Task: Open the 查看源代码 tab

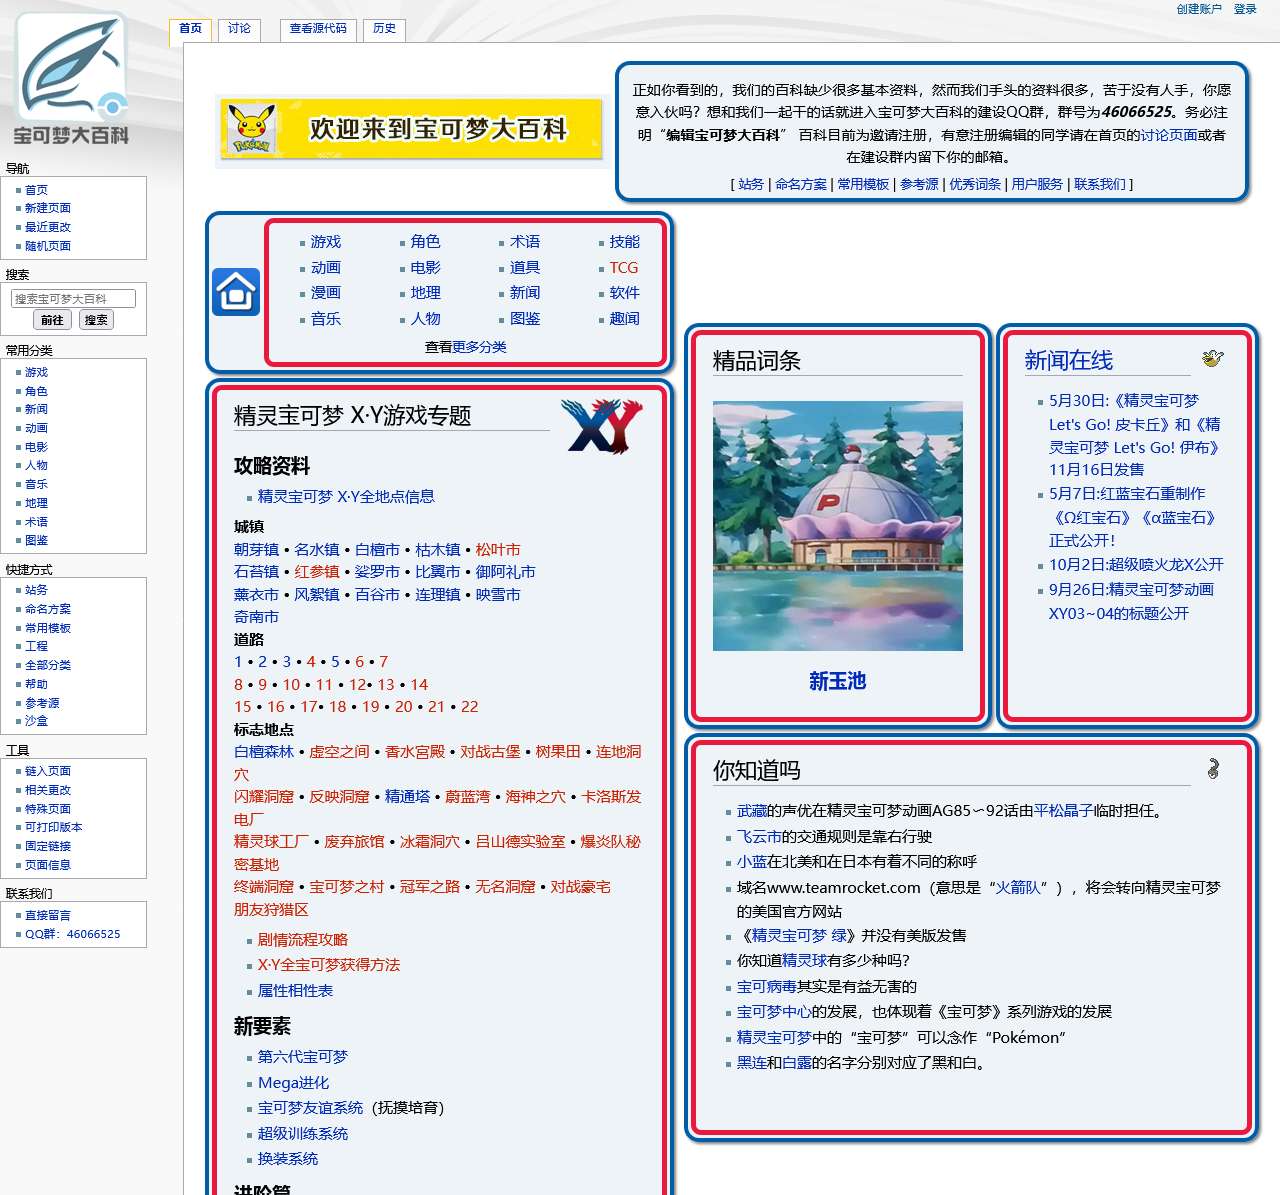Action: (x=318, y=29)
